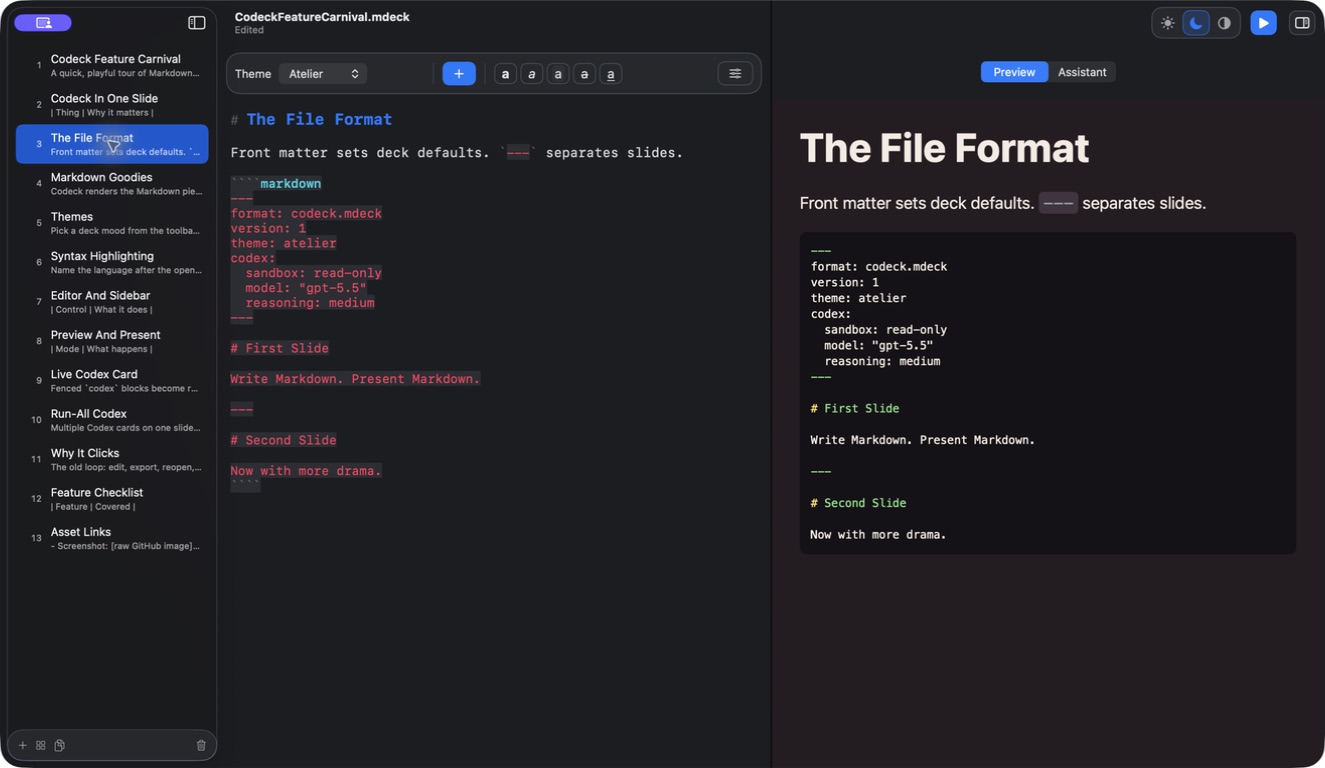1325x768 pixels.
Task: Click the blue plus add button in toolbar
Action: [x=459, y=74]
